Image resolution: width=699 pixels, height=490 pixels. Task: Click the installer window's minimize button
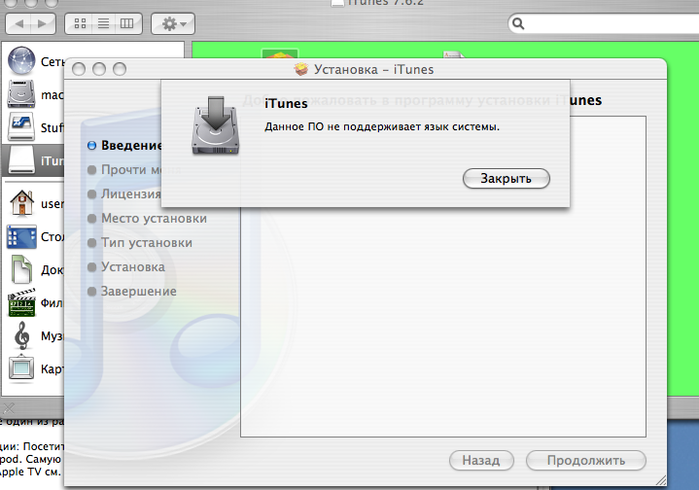click(99, 69)
